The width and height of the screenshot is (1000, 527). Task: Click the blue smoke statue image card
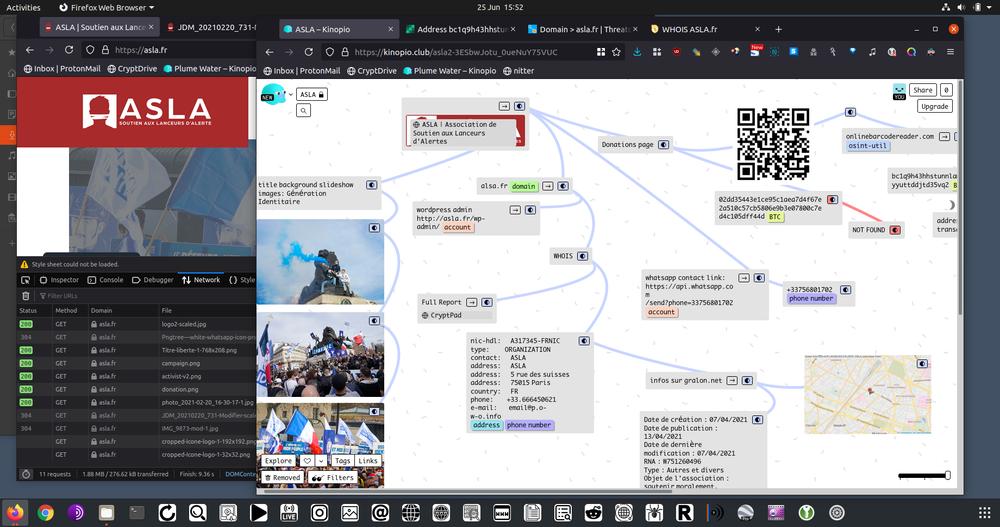[x=320, y=262]
